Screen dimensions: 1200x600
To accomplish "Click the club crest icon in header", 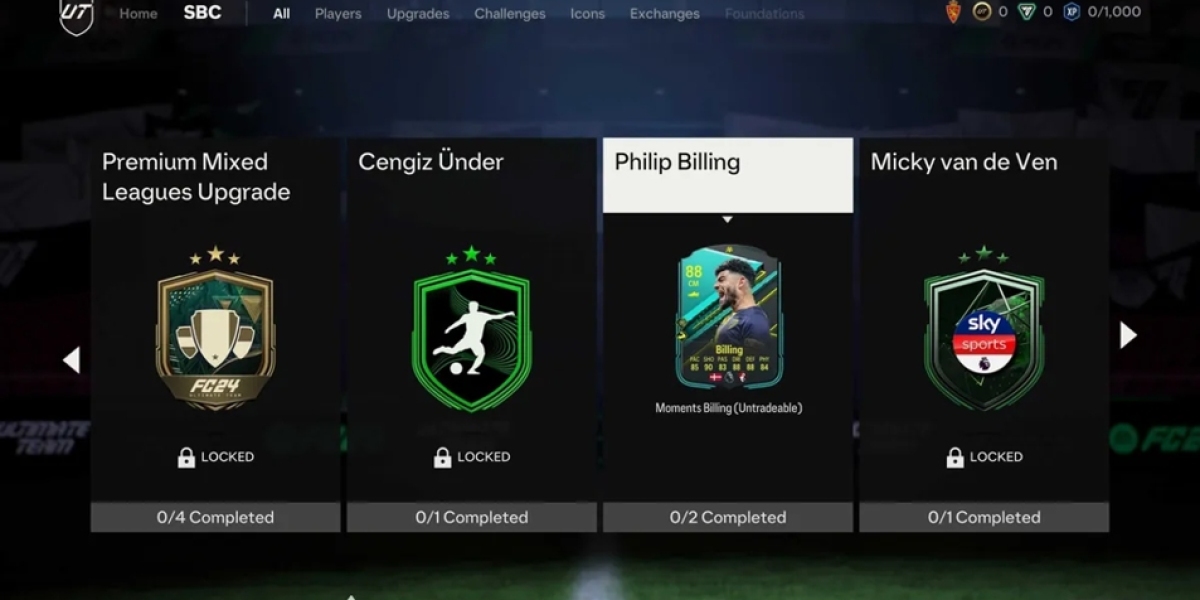I will tap(953, 13).
